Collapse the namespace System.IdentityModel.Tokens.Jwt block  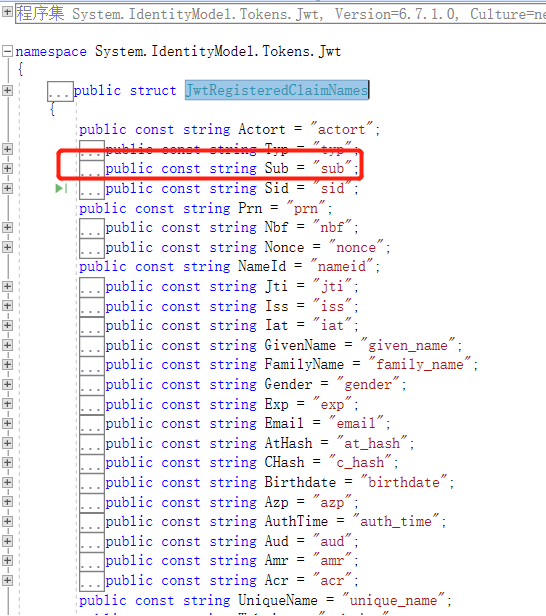(x=7, y=51)
